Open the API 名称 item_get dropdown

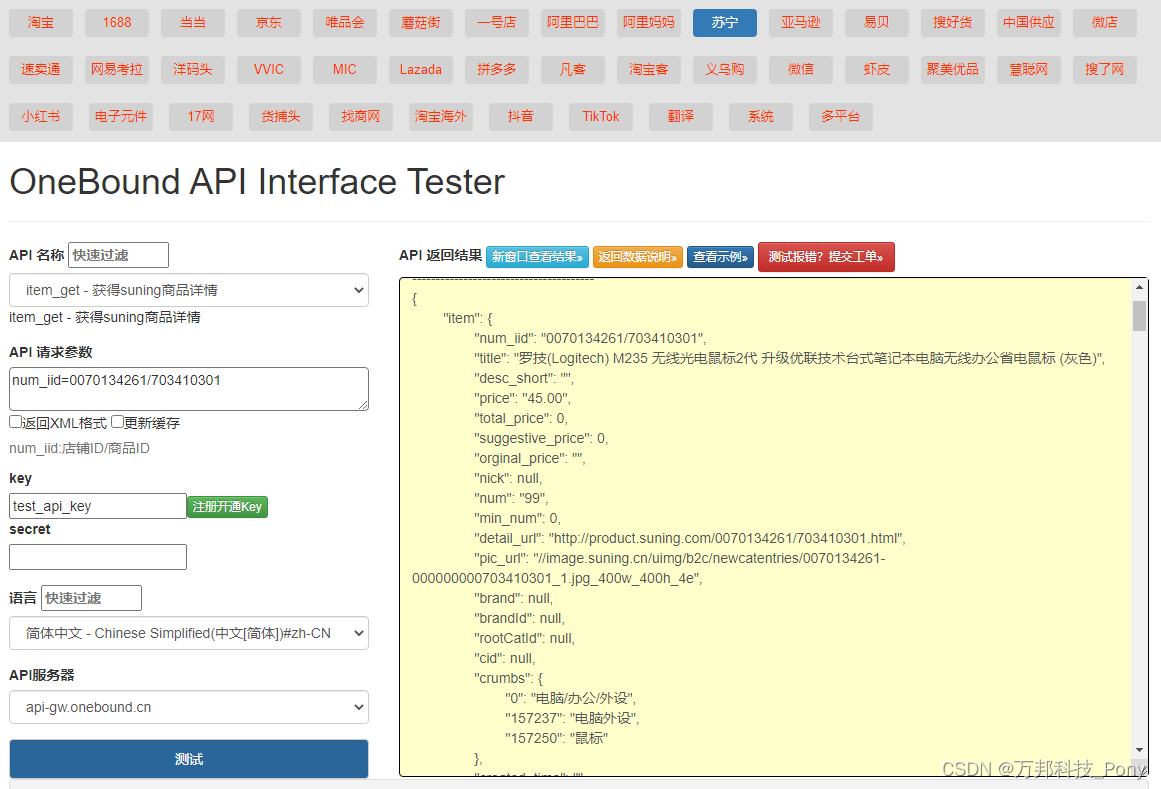(x=189, y=290)
